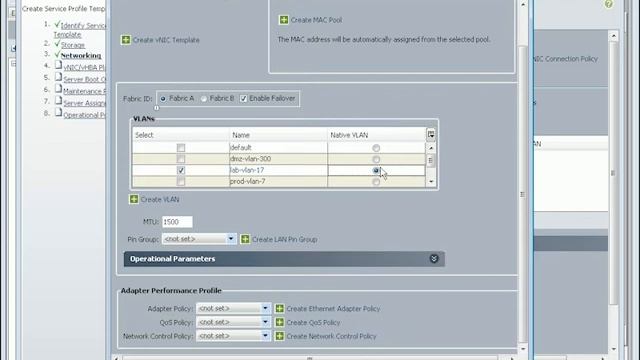Set lab-vlan-17 as the Native VLAN

click(376, 171)
